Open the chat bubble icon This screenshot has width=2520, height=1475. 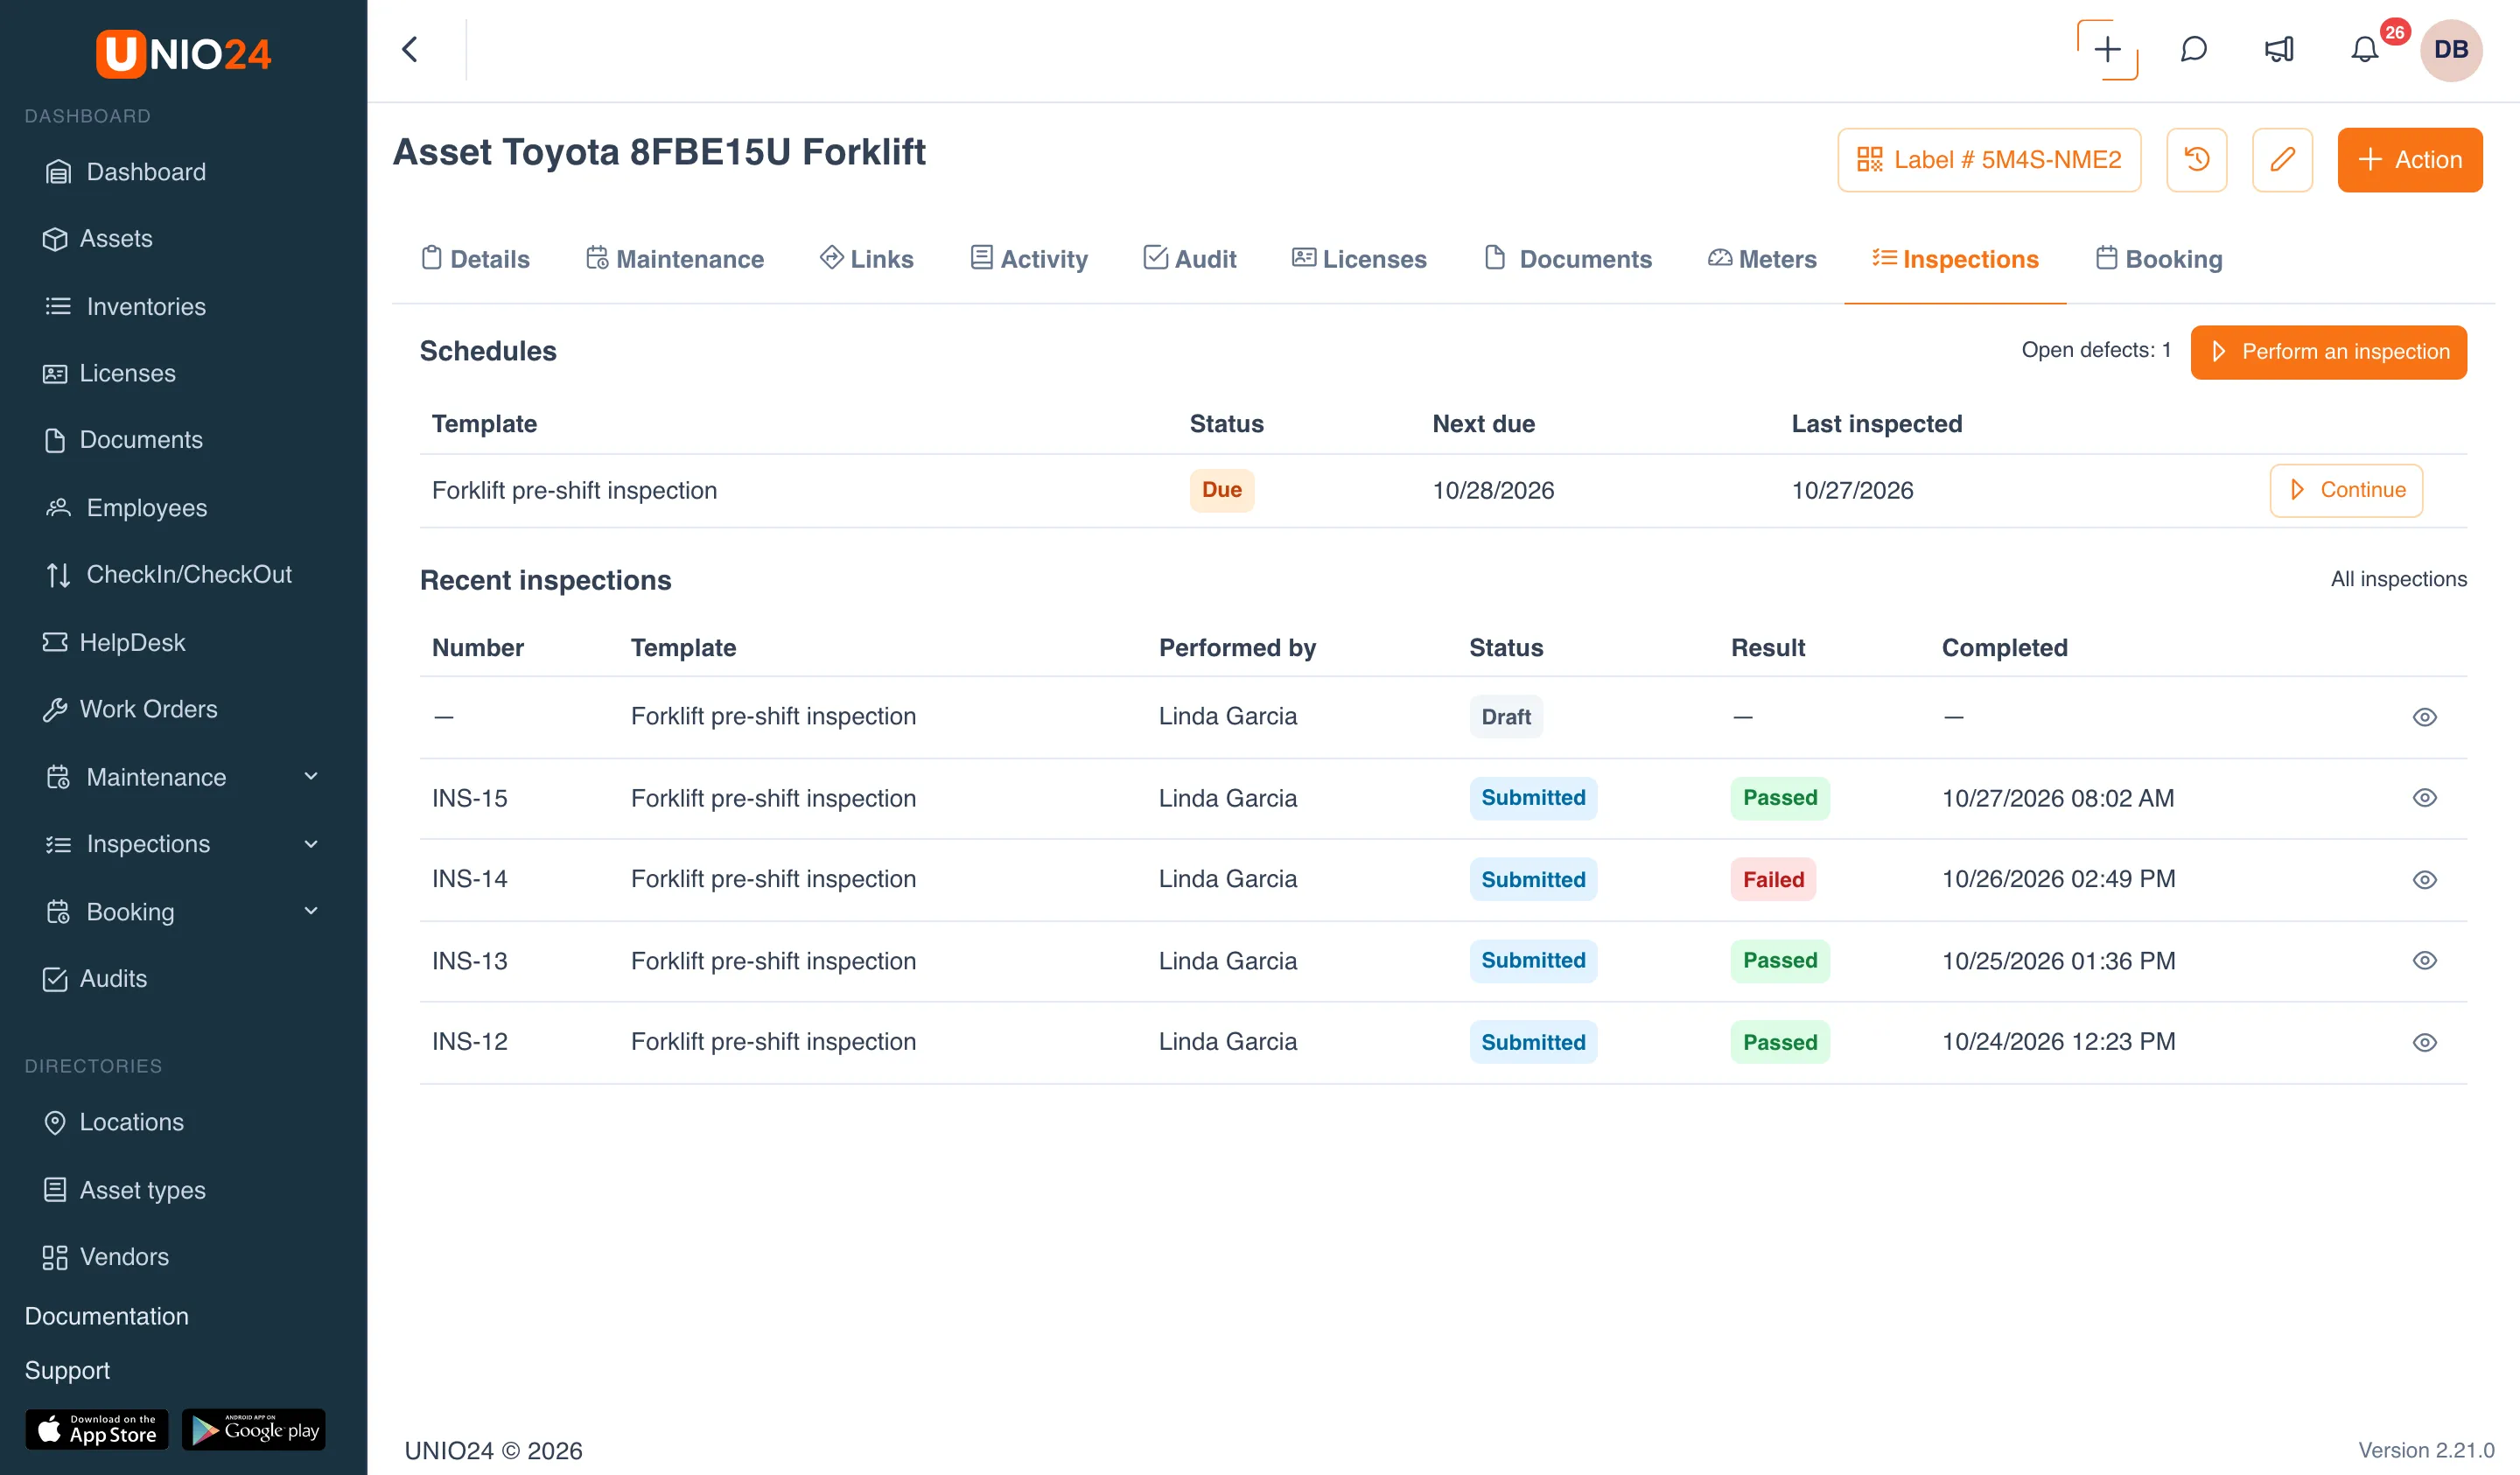(2193, 49)
